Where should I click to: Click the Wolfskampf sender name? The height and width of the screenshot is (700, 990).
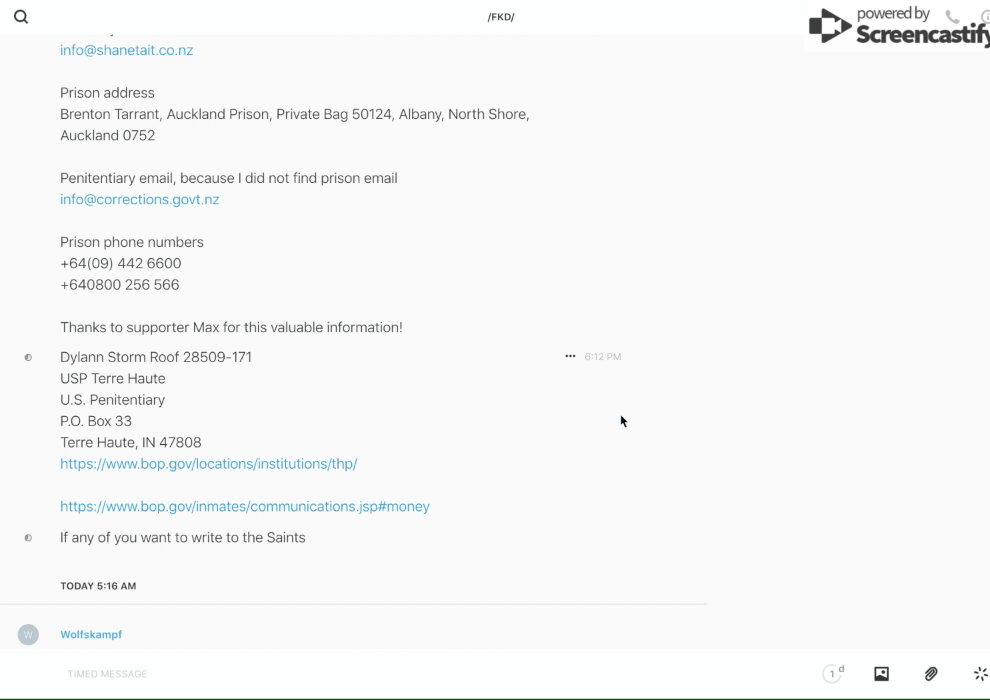pyautogui.click(x=91, y=635)
